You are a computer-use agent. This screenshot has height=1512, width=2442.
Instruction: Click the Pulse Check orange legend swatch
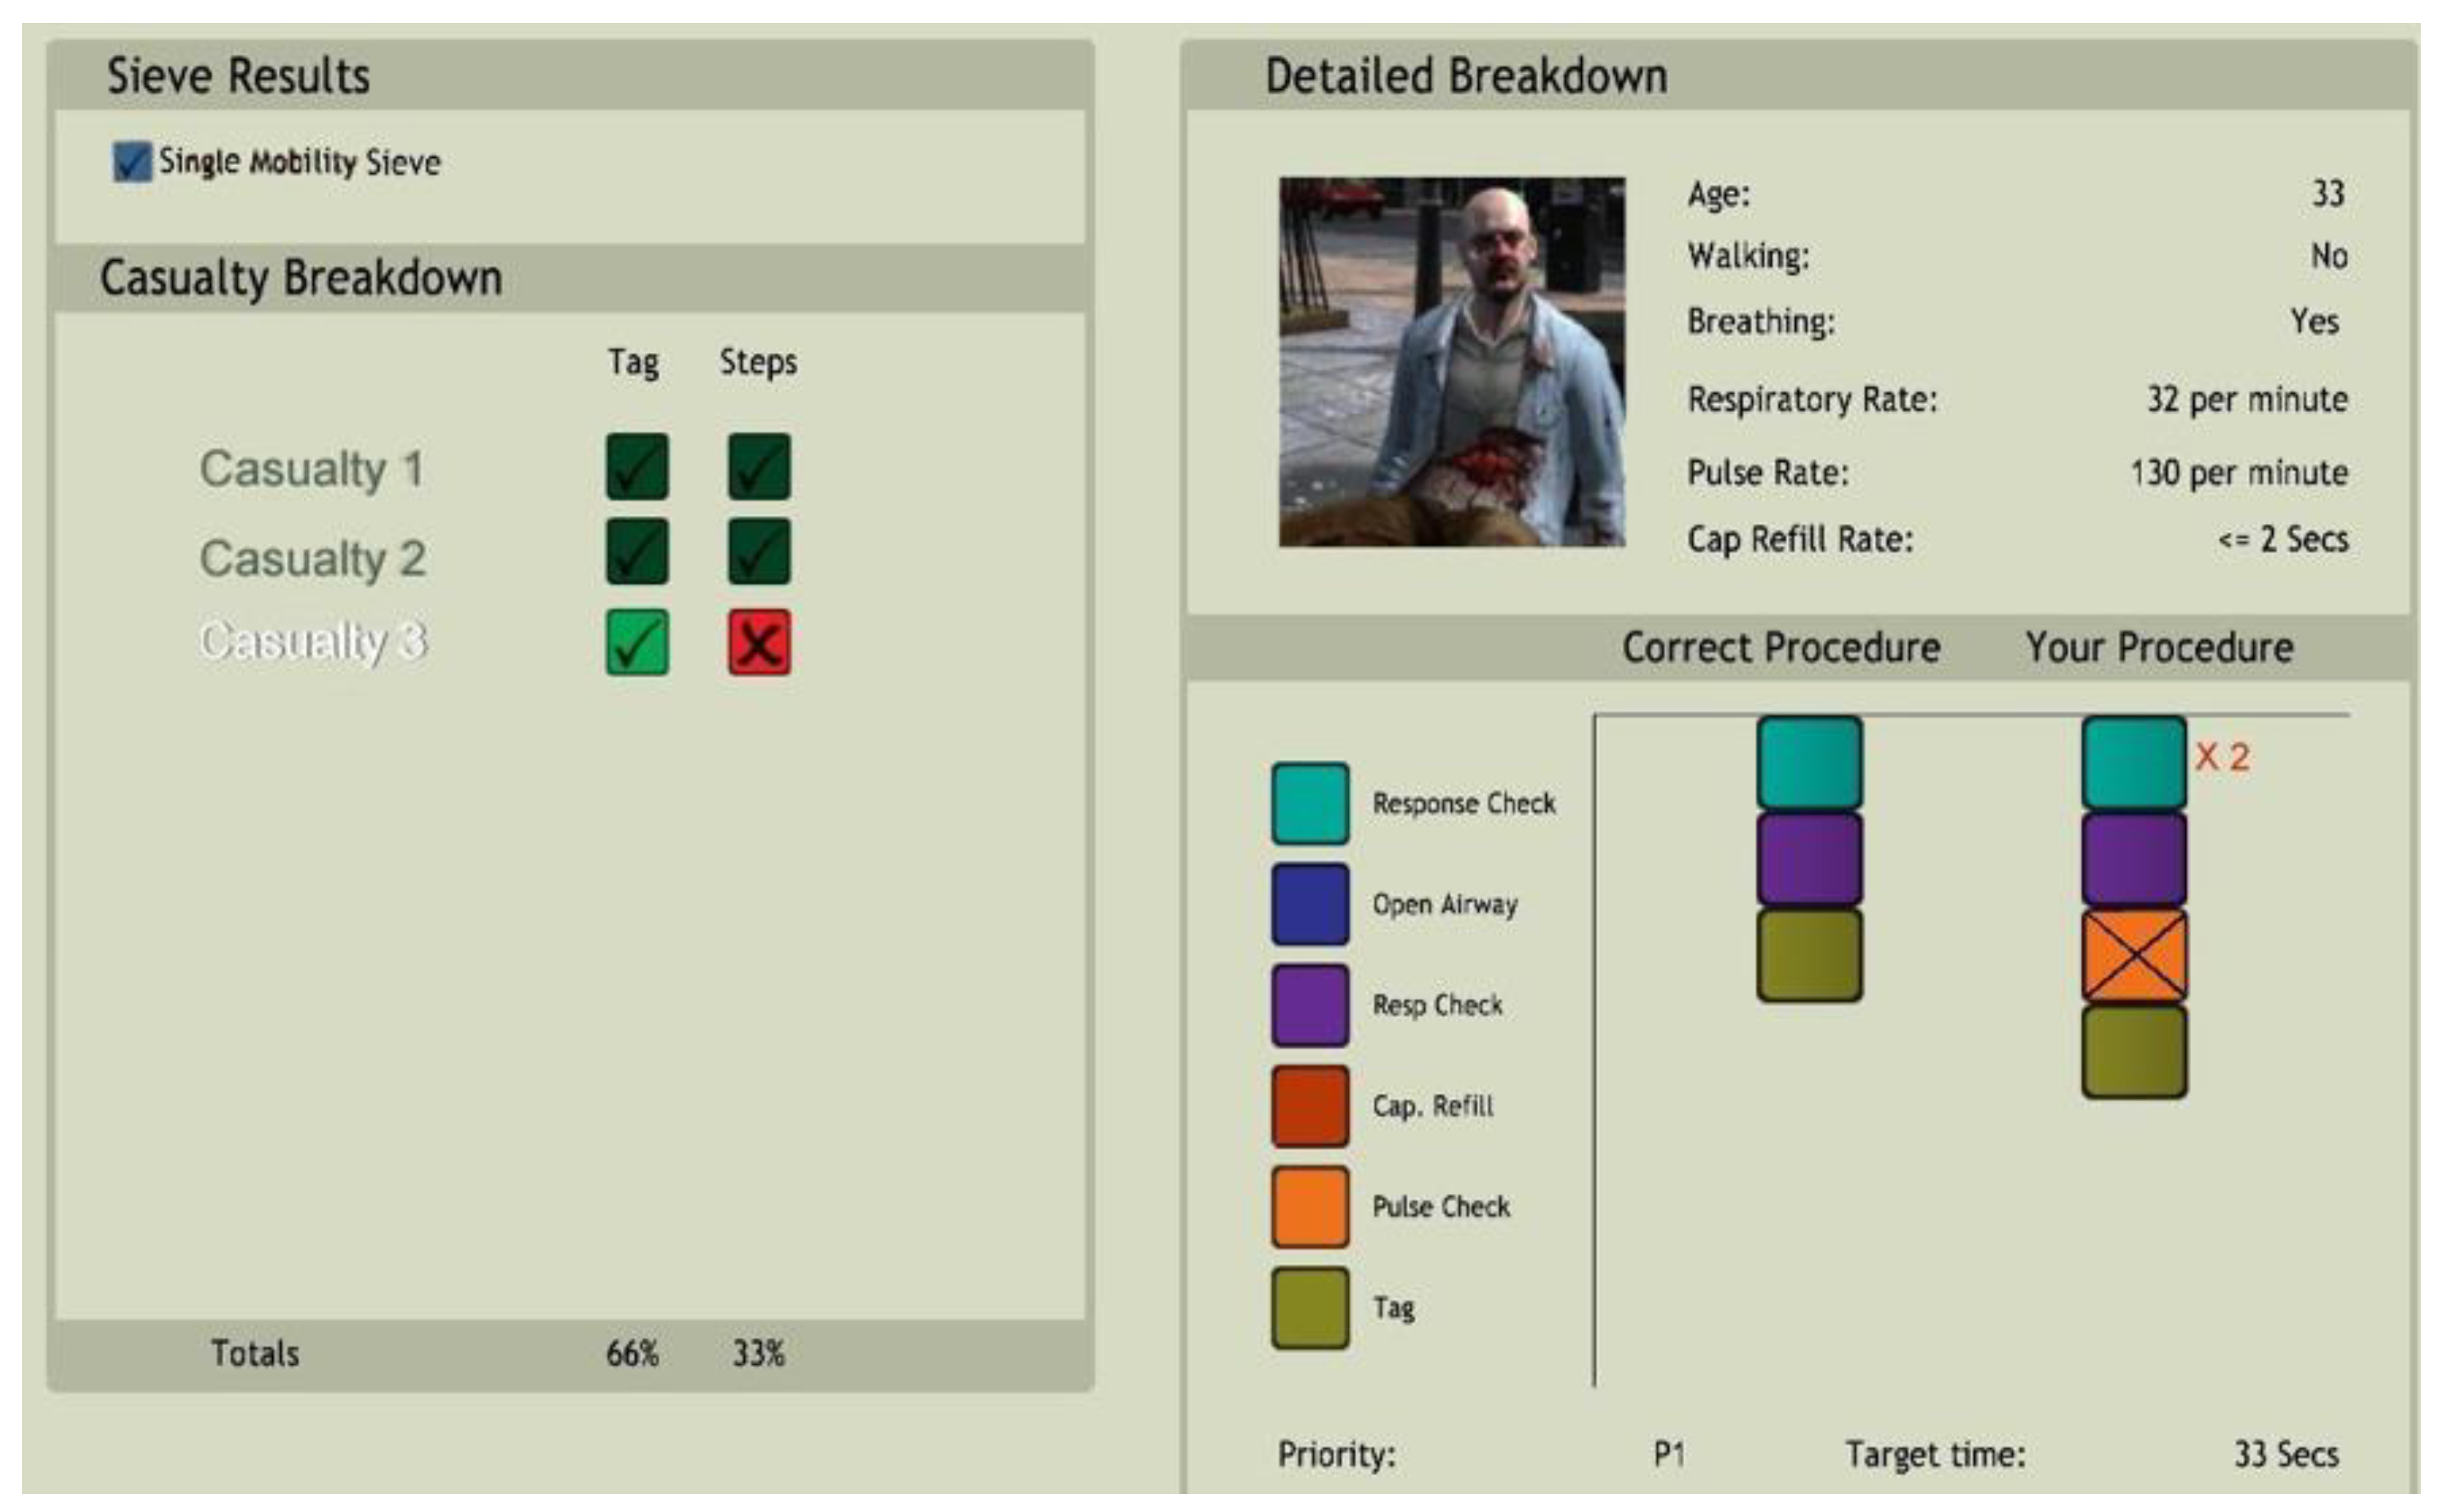(x=1310, y=1207)
